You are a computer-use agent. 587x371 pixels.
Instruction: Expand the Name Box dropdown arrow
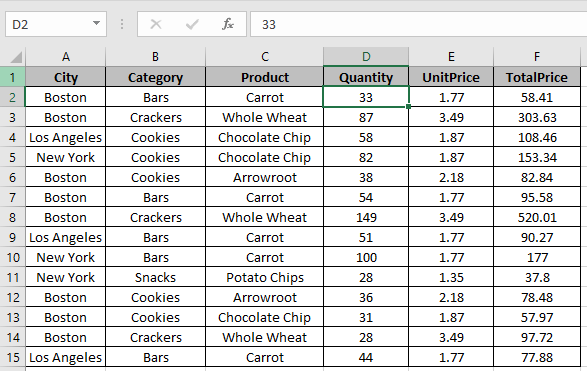click(x=96, y=24)
